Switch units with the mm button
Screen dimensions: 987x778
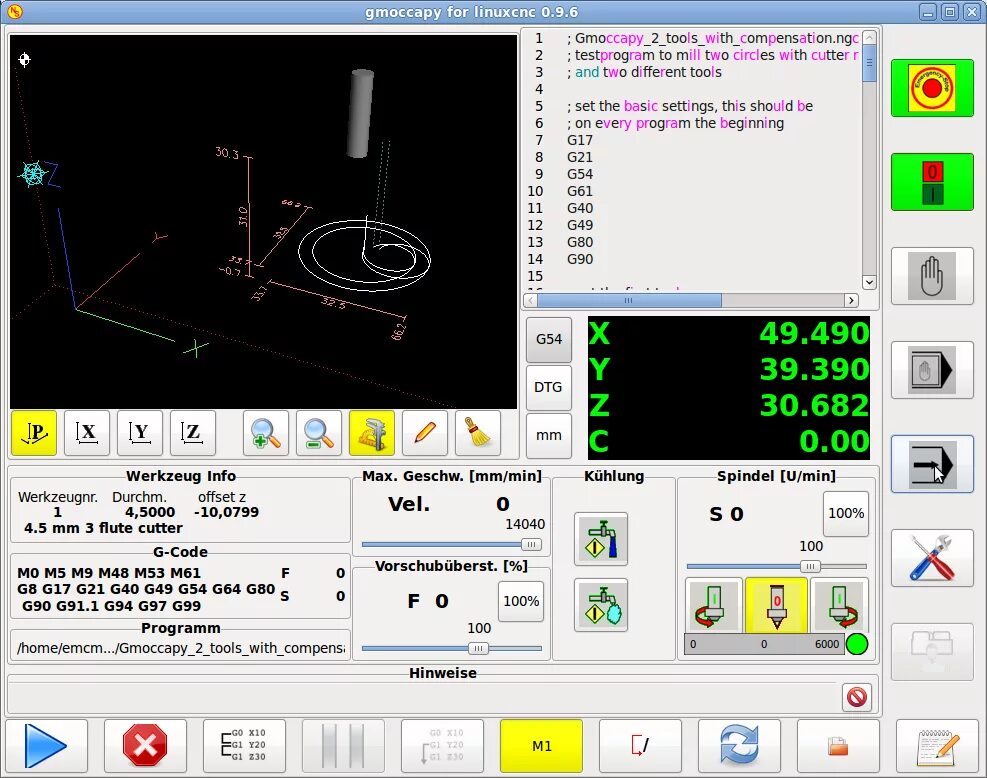(x=549, y=435)
